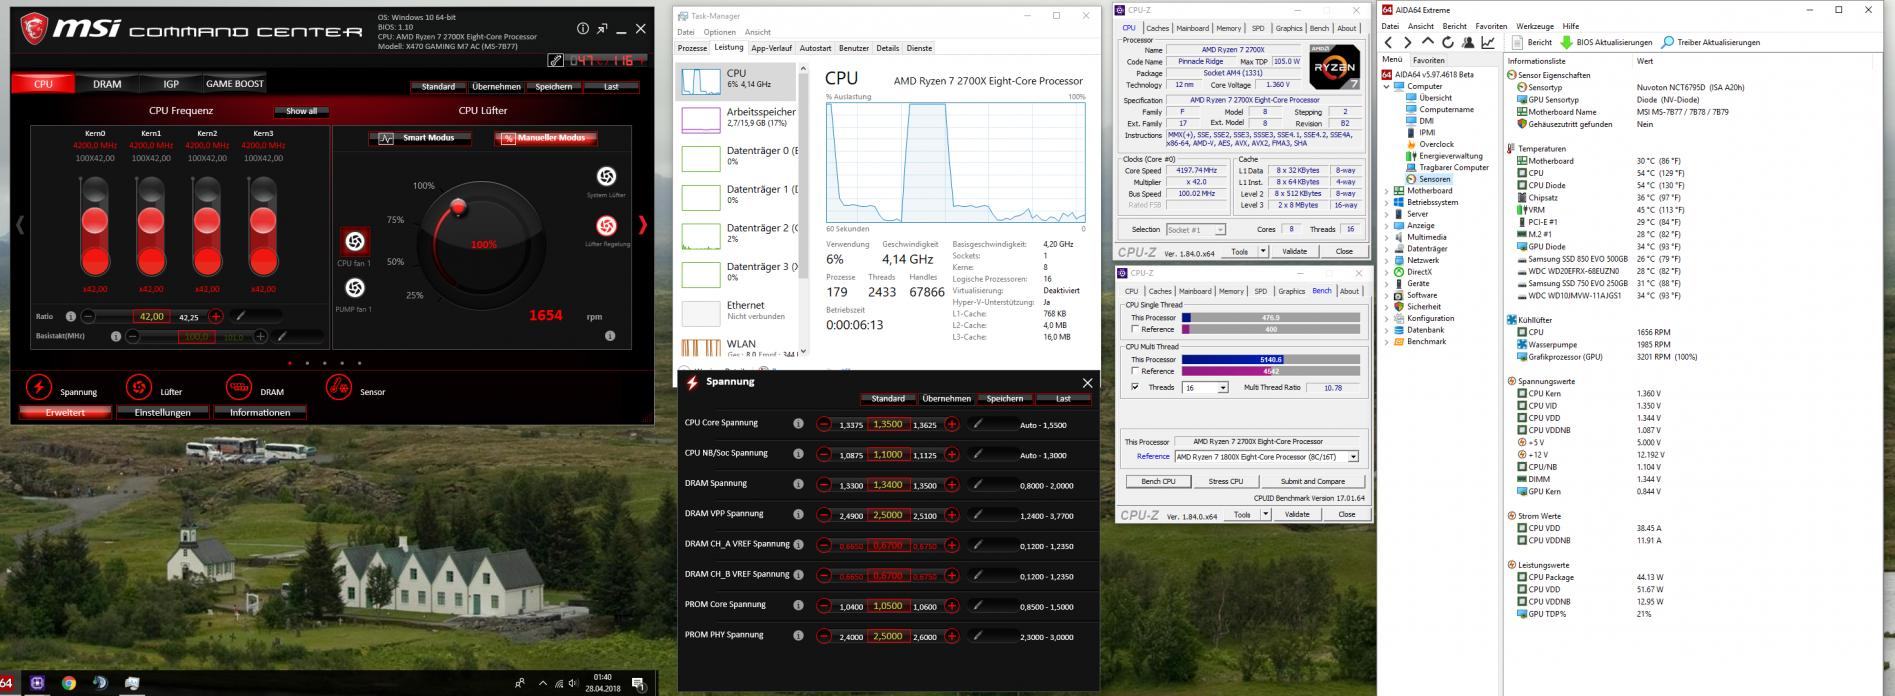Click the Ratio value field showing 42,00
Screen dimensions: 1895x696
click(152, 316)
